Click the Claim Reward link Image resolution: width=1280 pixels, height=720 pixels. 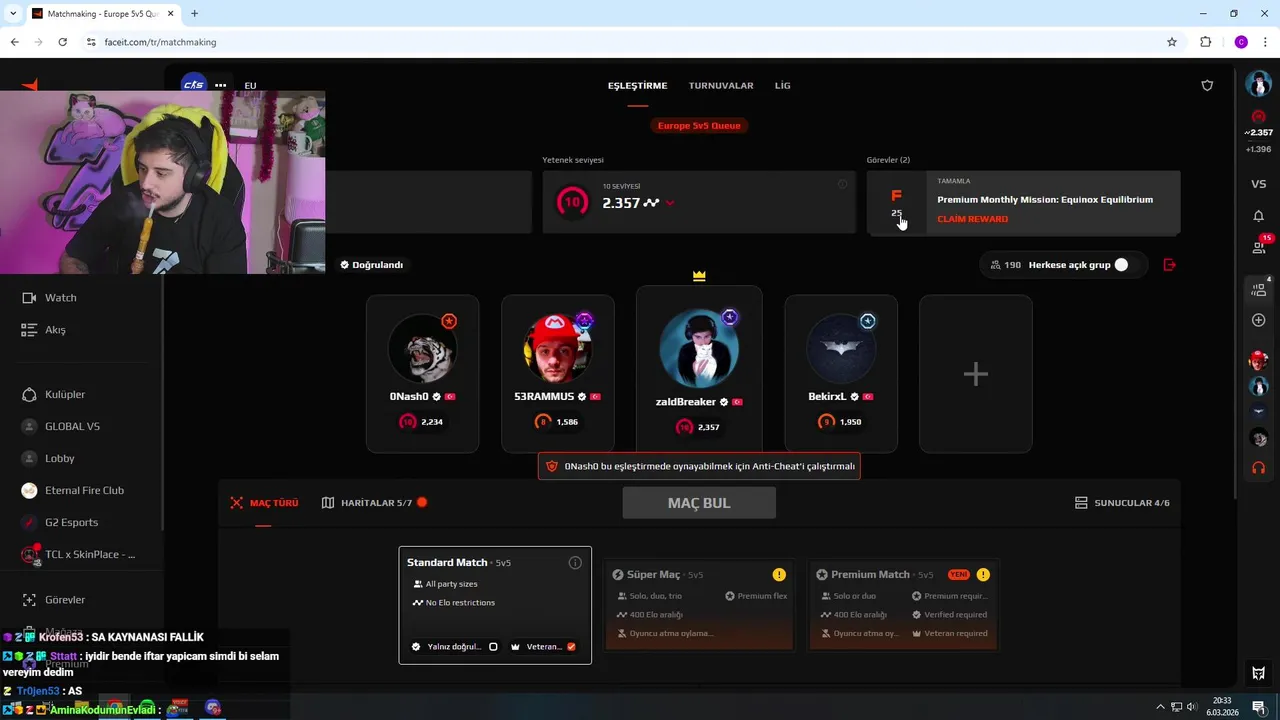tap(972, 219)
